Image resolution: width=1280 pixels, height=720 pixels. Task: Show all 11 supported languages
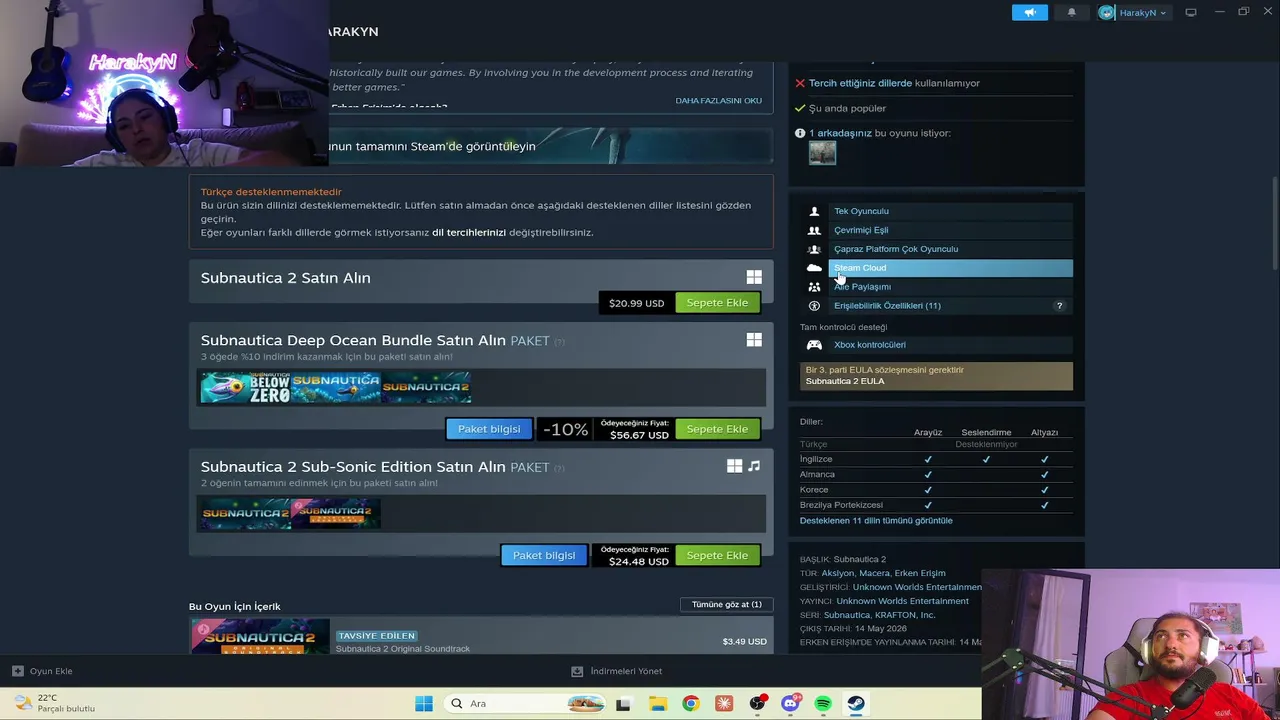click(876, 521)
